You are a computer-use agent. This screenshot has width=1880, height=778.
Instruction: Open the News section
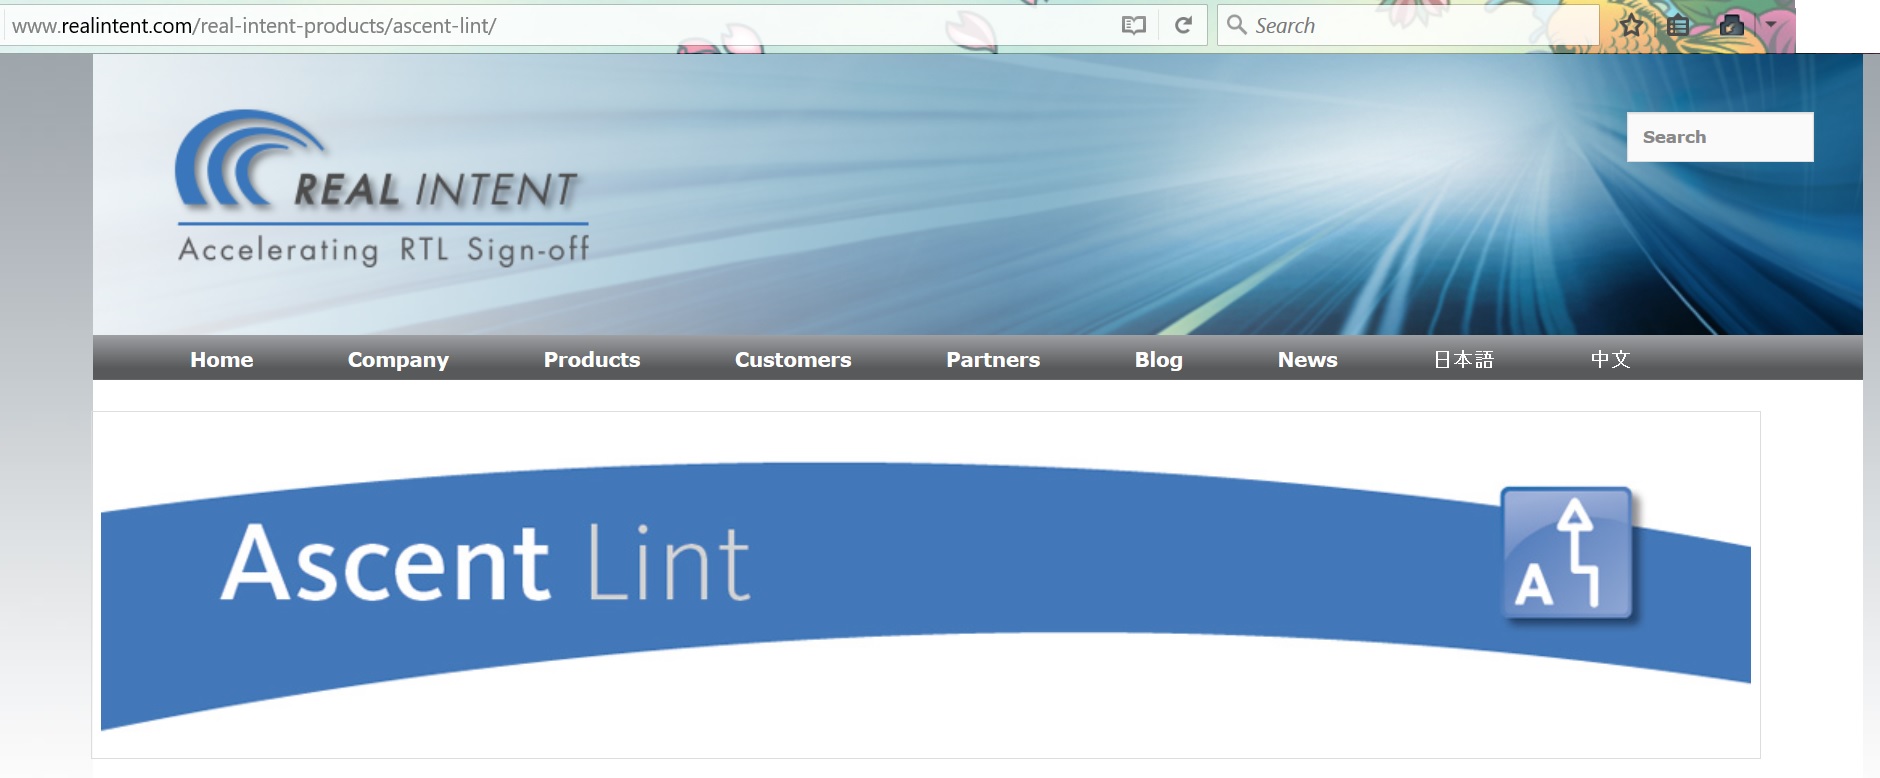pos(1307,360)
